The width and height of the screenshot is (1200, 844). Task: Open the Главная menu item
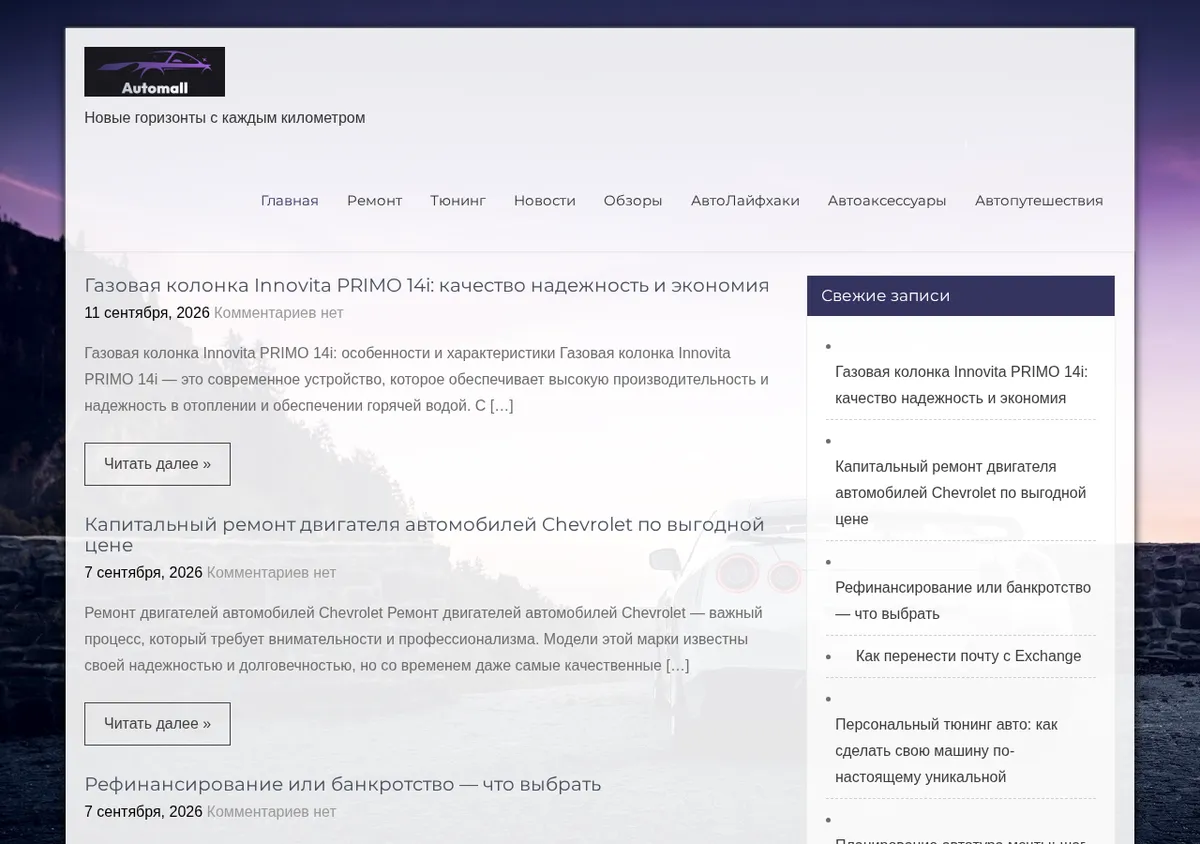(289, 200)
